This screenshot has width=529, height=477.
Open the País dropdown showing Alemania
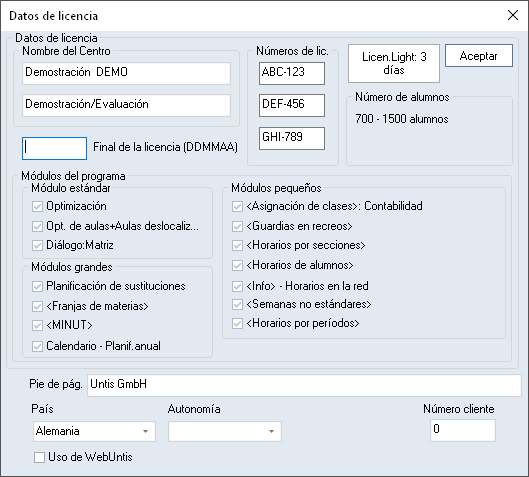pyautogui.click(x=94, y=431)
